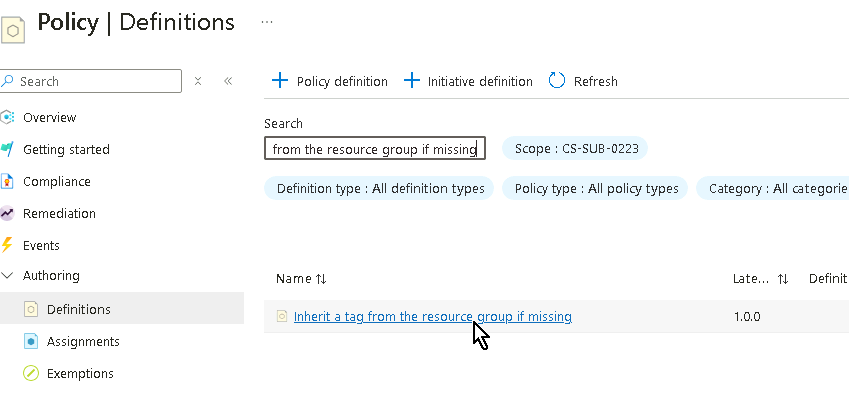Click the Assignments sidebar icon
Image resolution: width=849 pixels, height=407 pixels.
click(x=30, y=341)
